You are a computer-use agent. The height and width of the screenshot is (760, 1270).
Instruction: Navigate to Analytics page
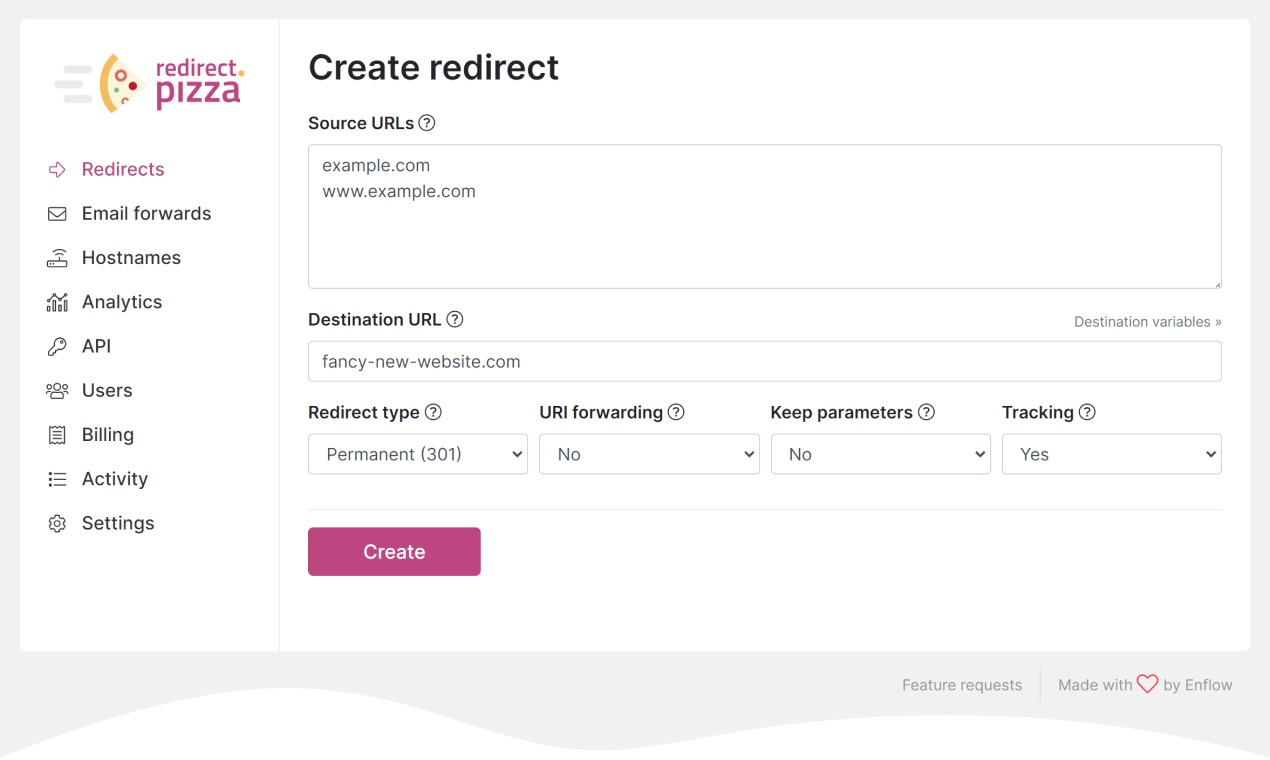122,302
